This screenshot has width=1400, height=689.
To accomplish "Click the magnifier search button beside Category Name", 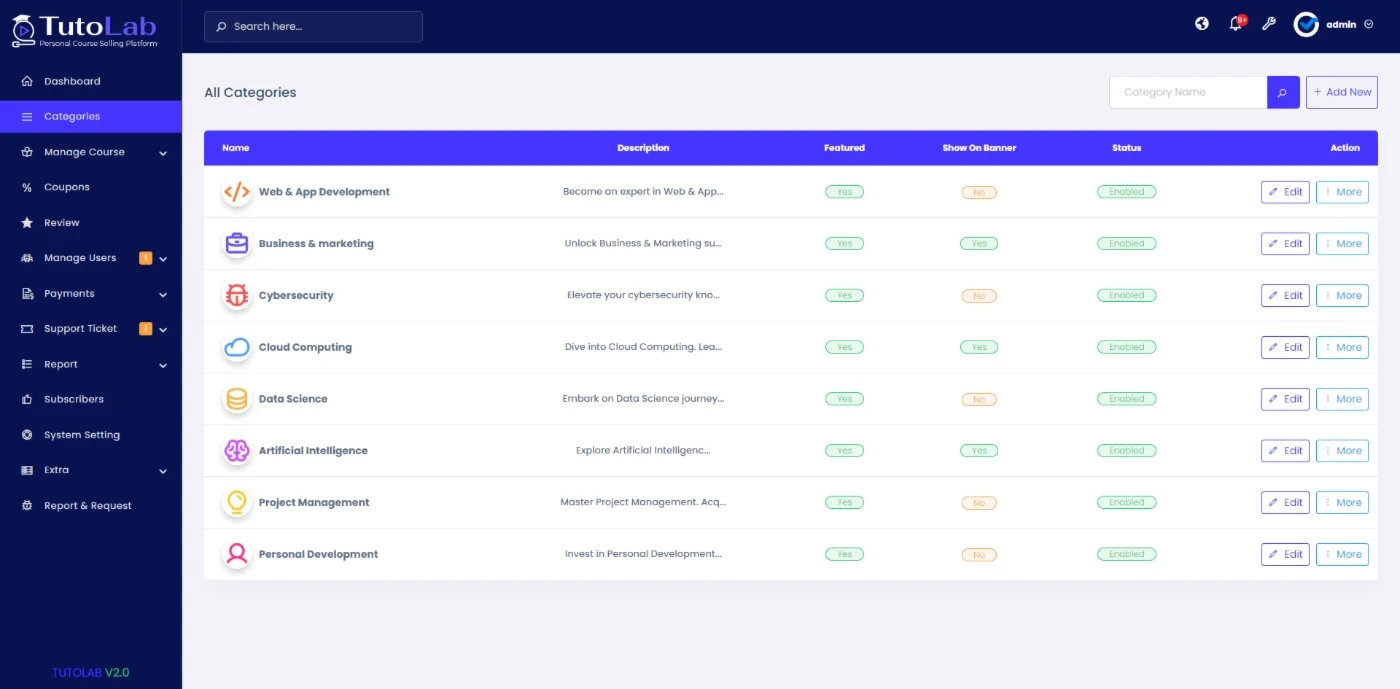I will pos(1283,92).
